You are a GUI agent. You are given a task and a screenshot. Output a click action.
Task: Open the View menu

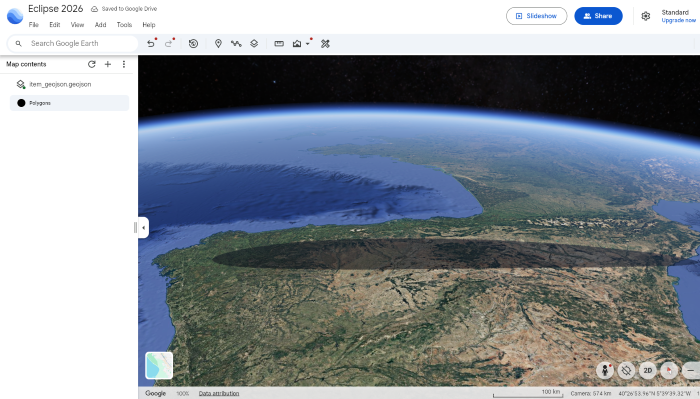(77, 25)
